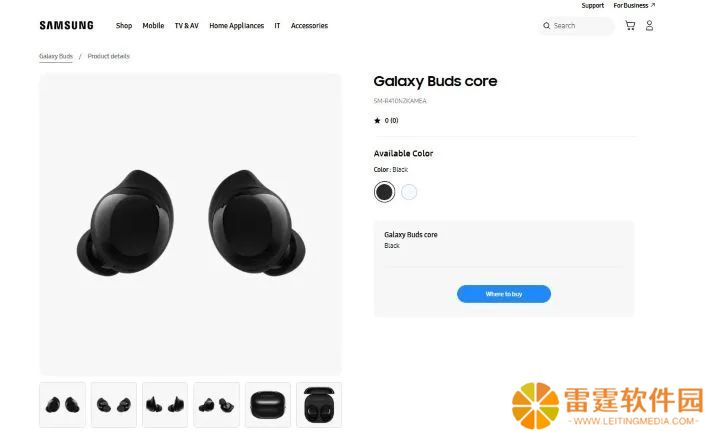Screen dimensions: 708x431
Task: View the closed charging case thumbnail
Action: (x=268, y=405)
